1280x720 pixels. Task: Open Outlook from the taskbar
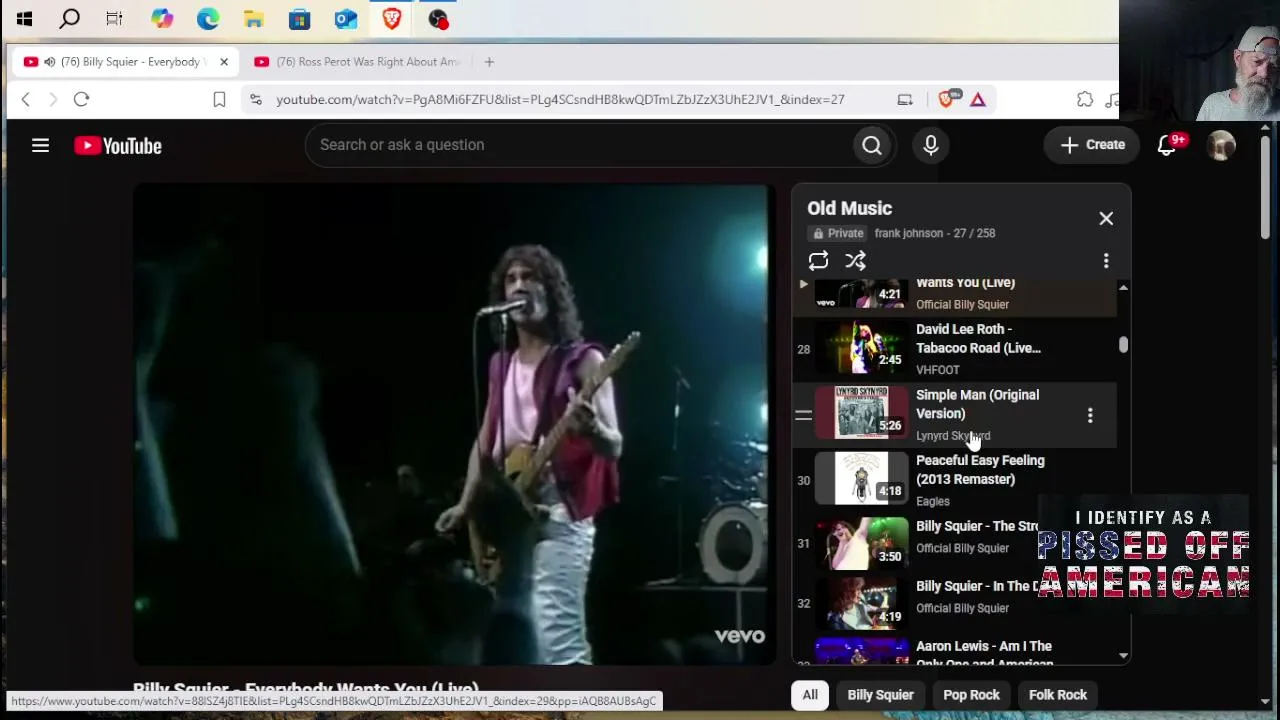(x=346, y=18)
